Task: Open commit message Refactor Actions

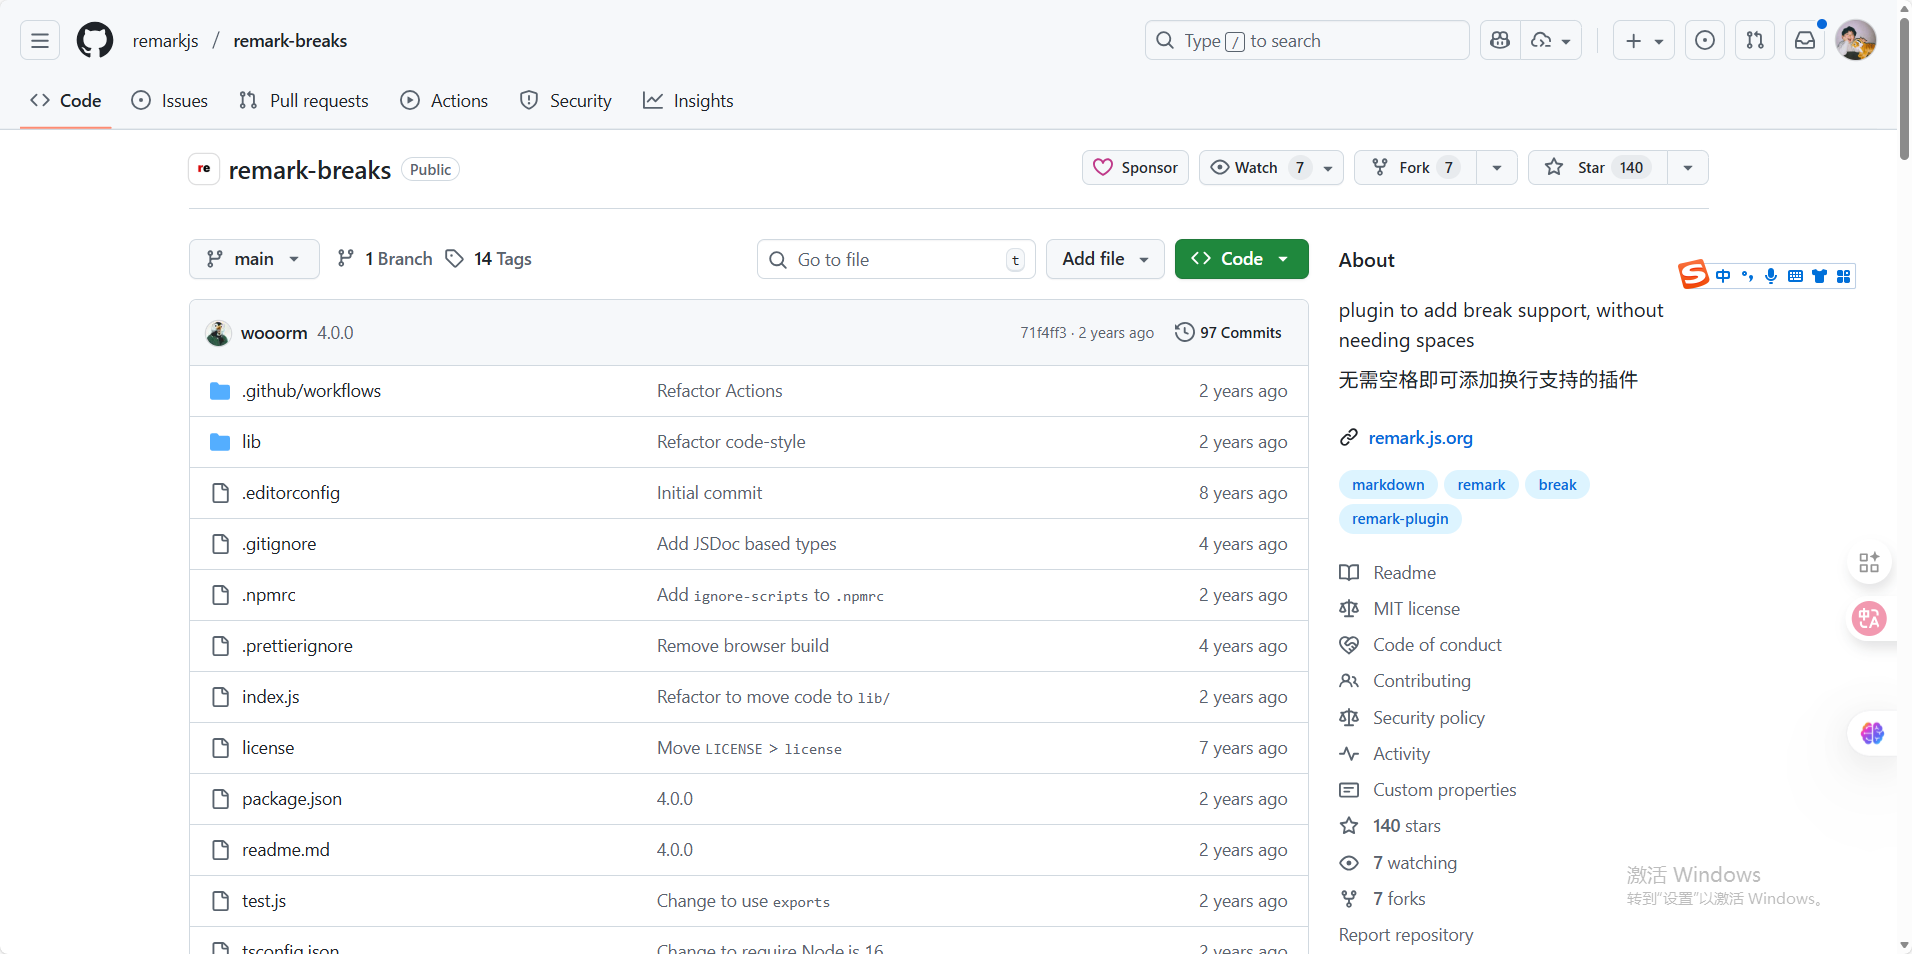Action: (720, 391)
